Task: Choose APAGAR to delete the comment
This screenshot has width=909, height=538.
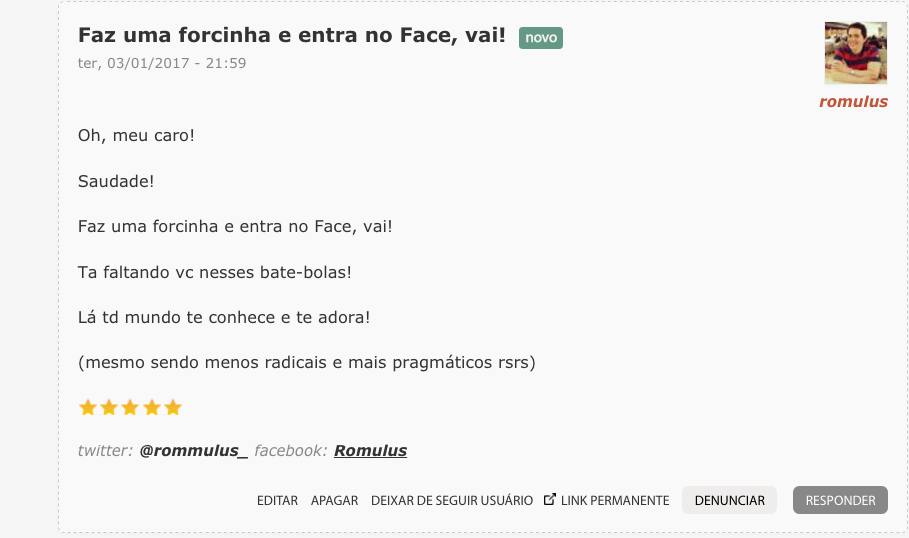Action: pyautogui.click(x=334, y=500)
